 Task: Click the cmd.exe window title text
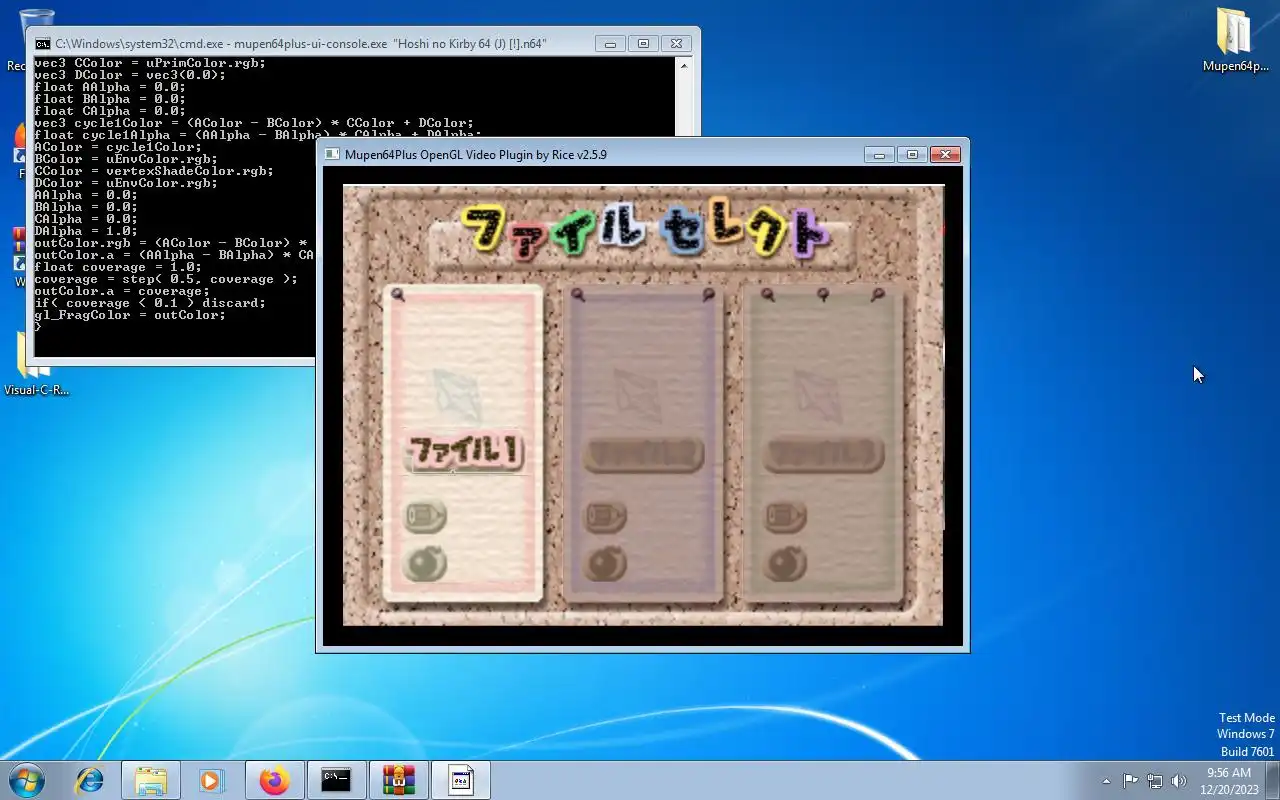pos(301,44)
